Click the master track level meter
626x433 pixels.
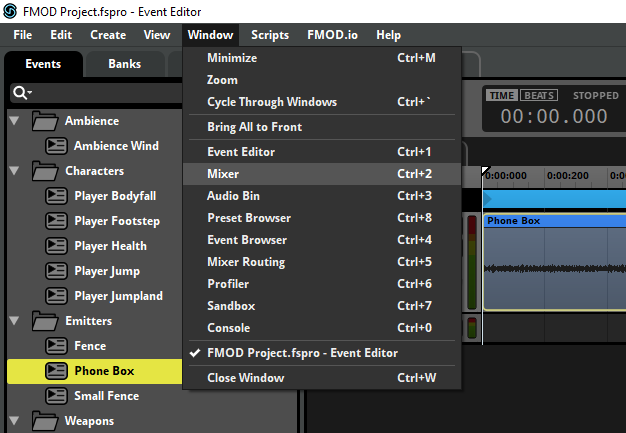[x=472, y=328]
